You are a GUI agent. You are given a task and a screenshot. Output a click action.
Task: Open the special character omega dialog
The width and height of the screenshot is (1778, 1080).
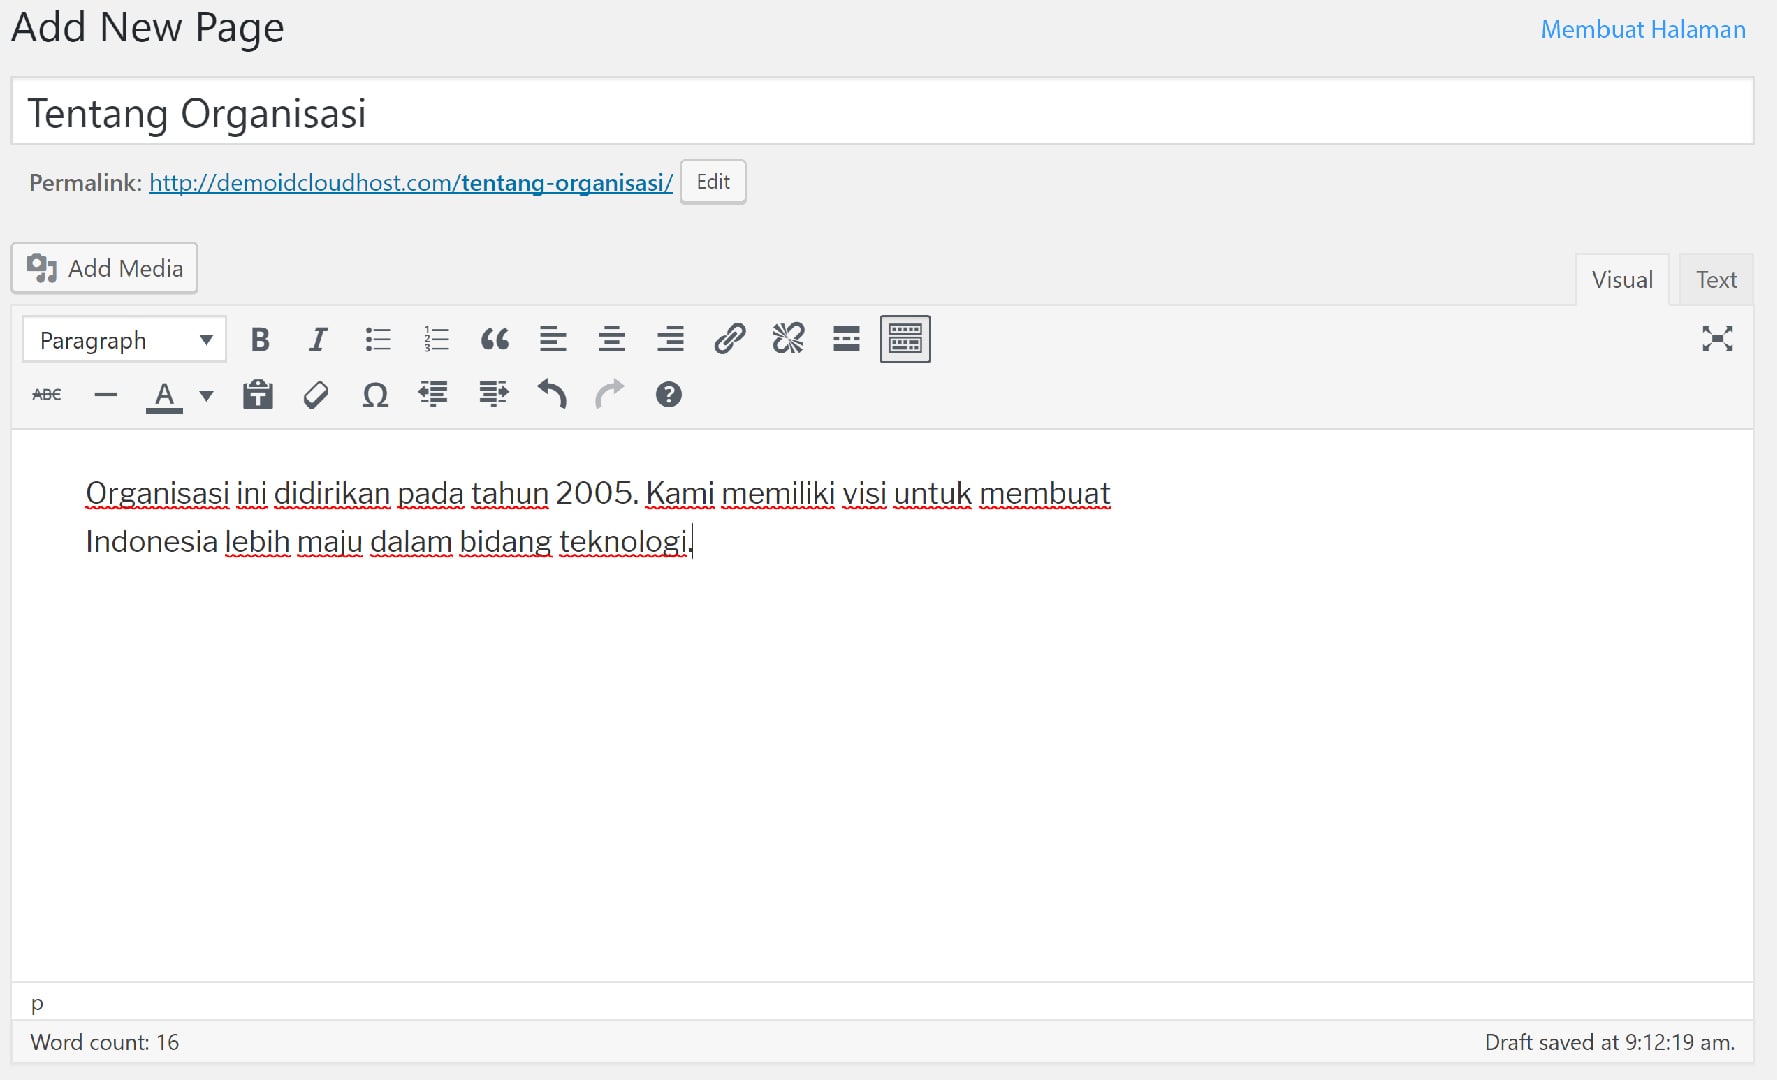[x=375, y=395]
